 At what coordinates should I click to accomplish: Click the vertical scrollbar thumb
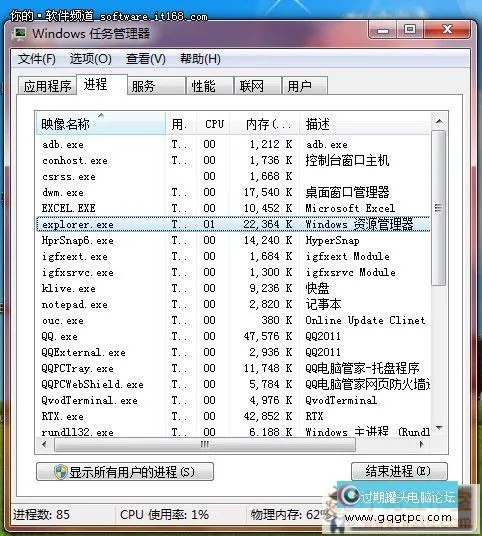click(439, 207)
